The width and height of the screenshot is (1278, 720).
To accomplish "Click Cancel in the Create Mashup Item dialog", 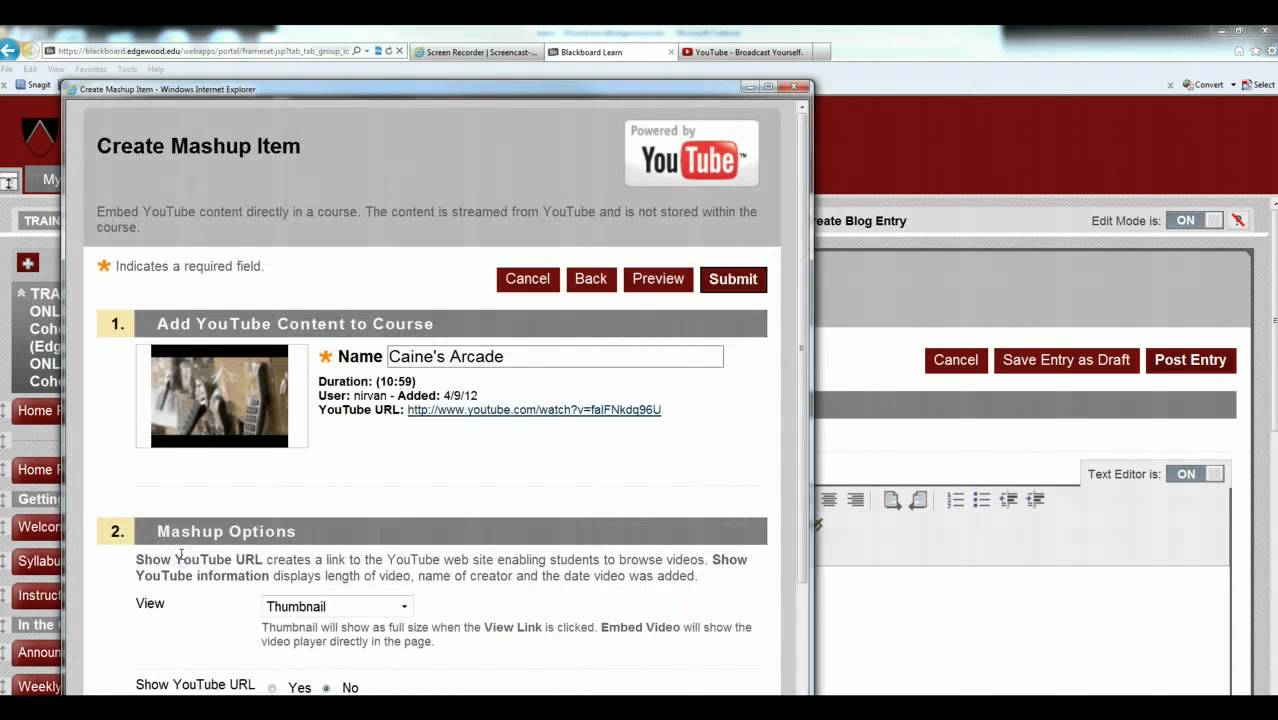I will (527, 279).
